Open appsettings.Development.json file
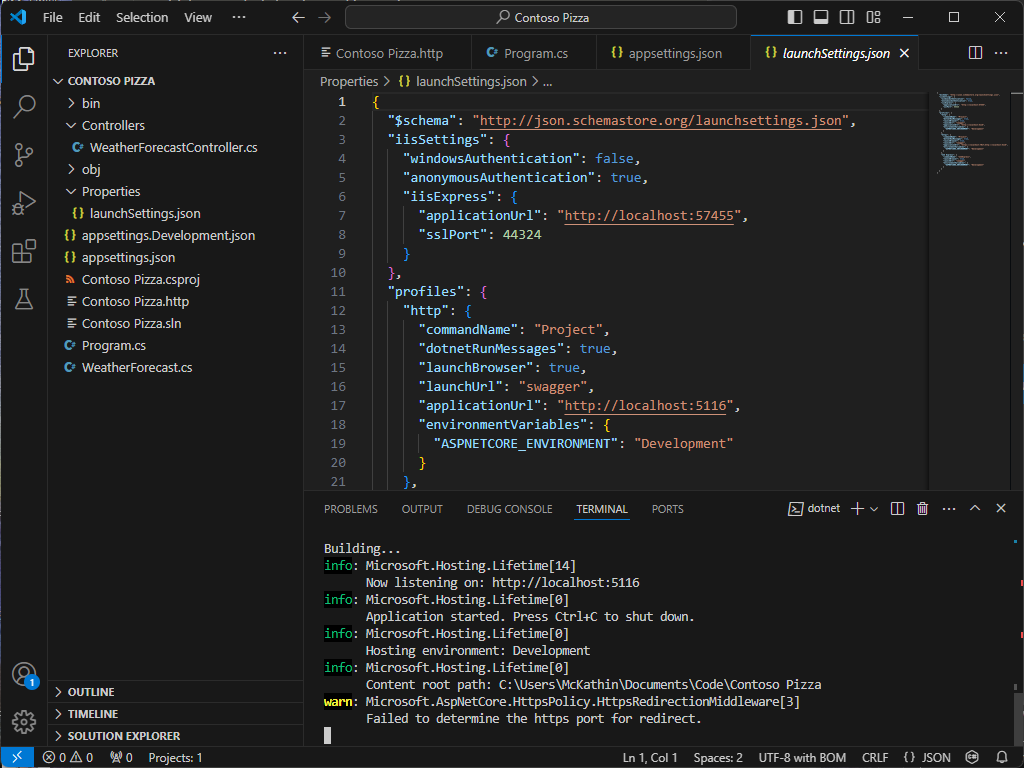The width and height of the screenshot is (1024, 768). (175, 236)
